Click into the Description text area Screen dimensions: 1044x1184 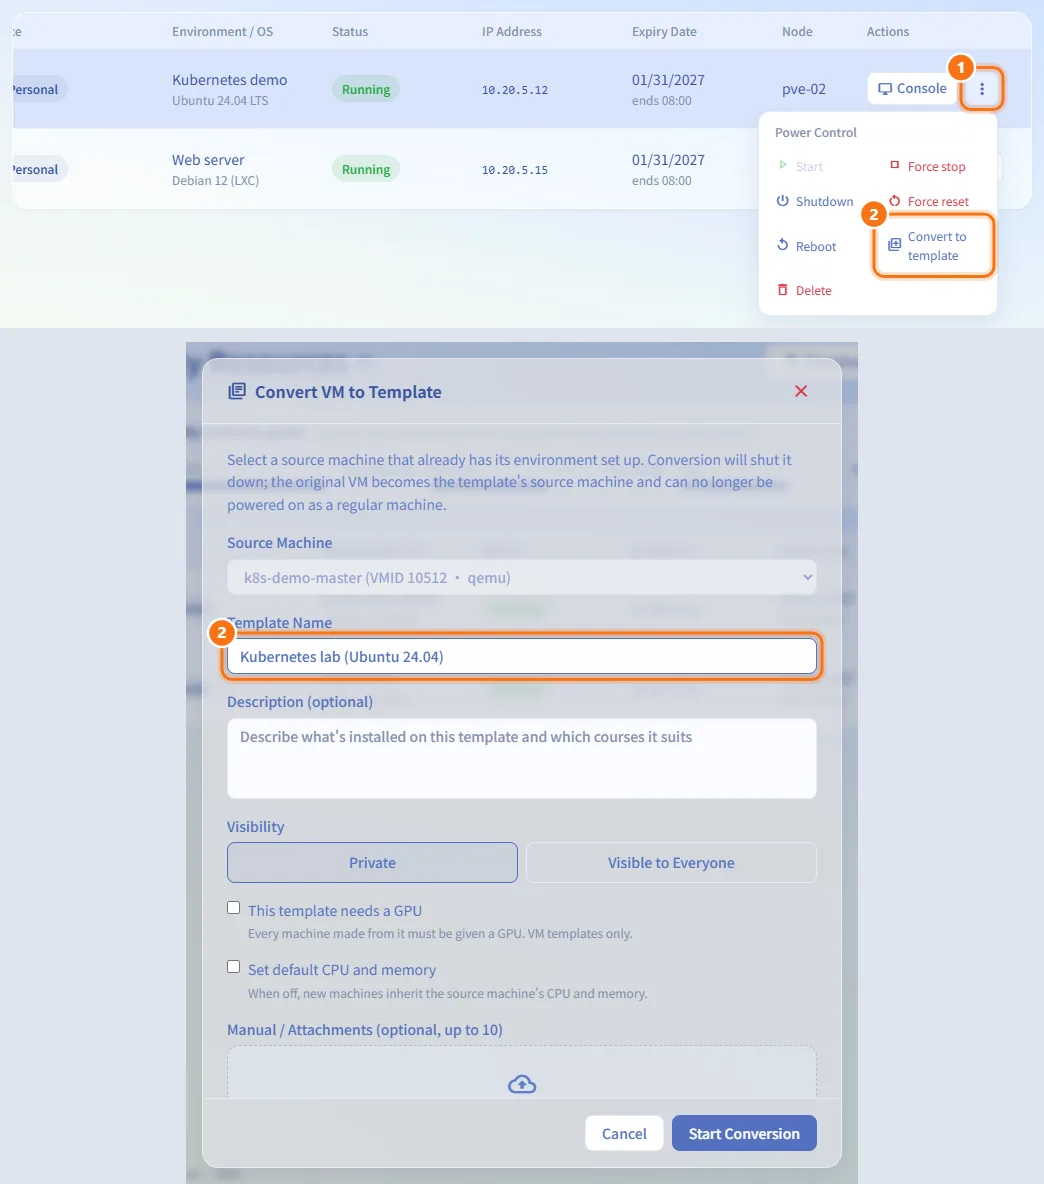click(522, 758)
